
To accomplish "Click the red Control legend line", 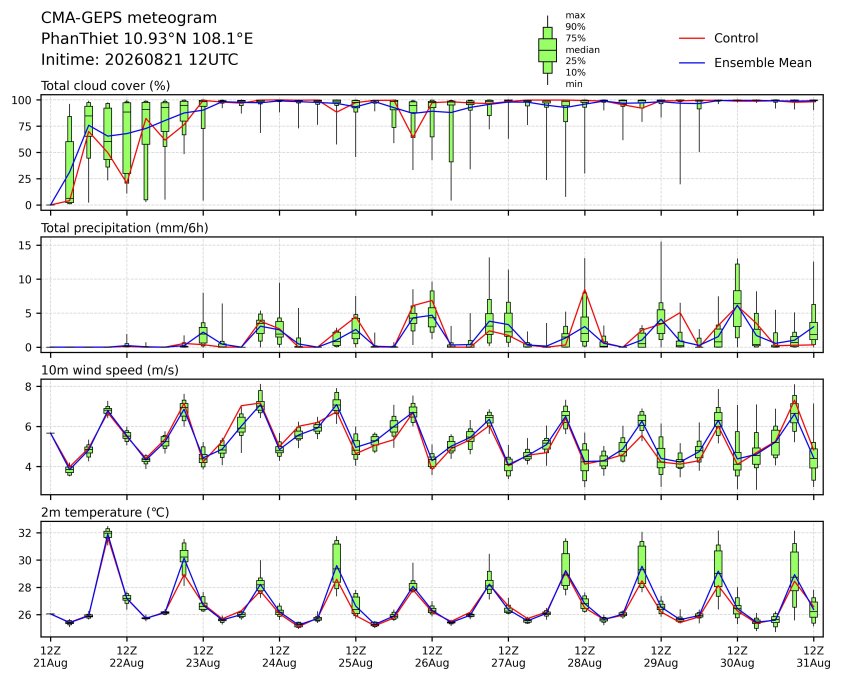I will point(692,39).
